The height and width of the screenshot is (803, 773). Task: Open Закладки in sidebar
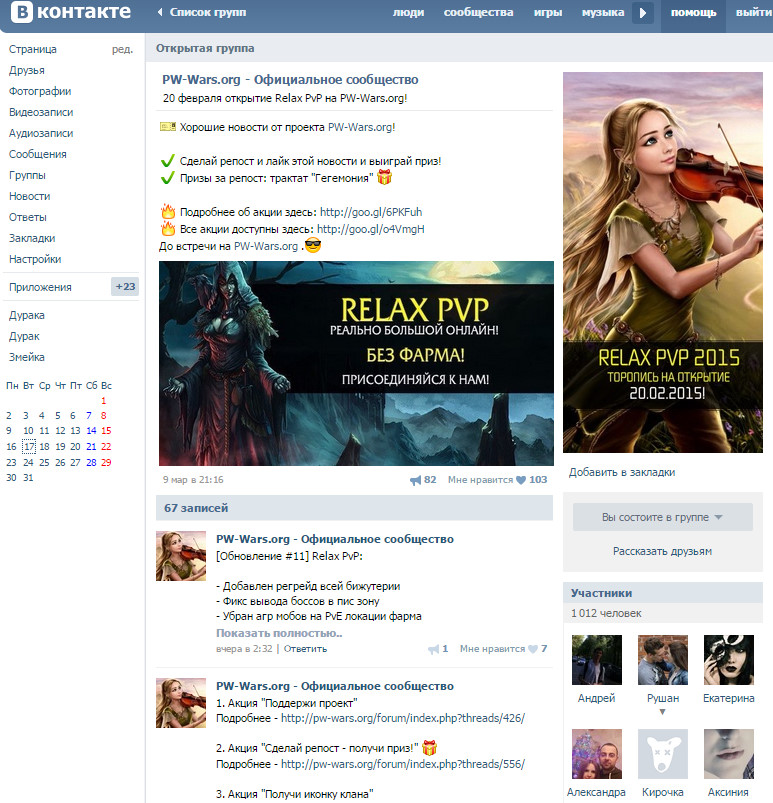point(32,238)
